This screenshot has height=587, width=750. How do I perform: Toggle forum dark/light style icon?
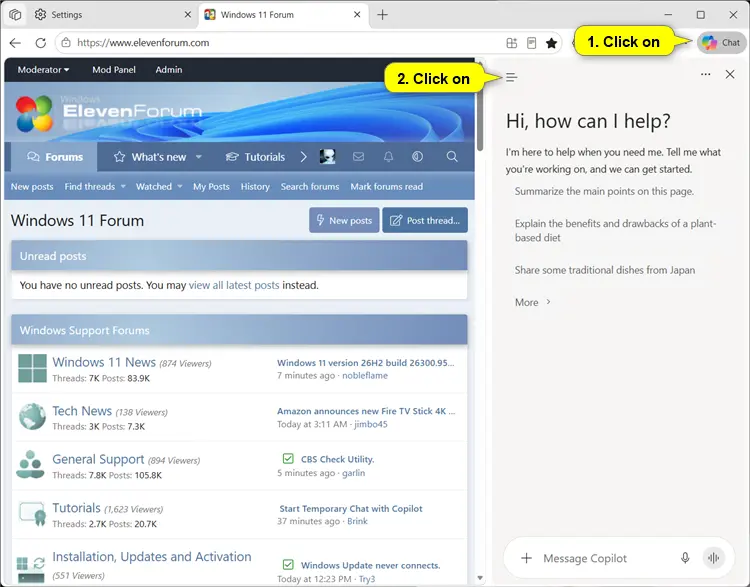tap(418, 157)
